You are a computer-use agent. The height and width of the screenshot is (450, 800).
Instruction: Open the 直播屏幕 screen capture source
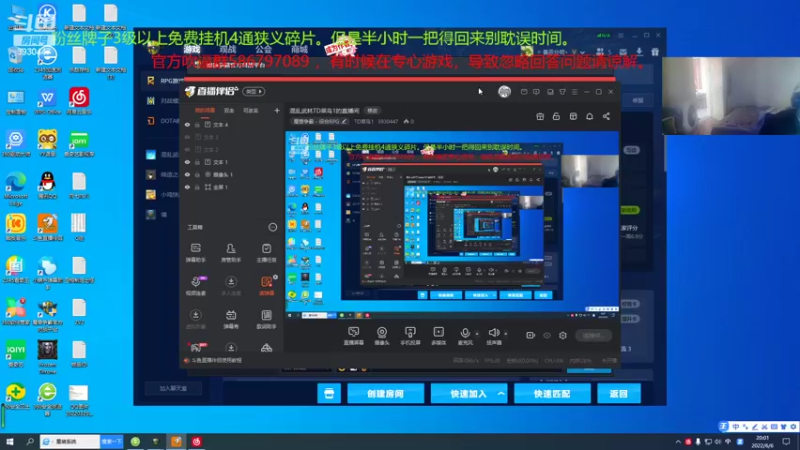coord(353,336)
